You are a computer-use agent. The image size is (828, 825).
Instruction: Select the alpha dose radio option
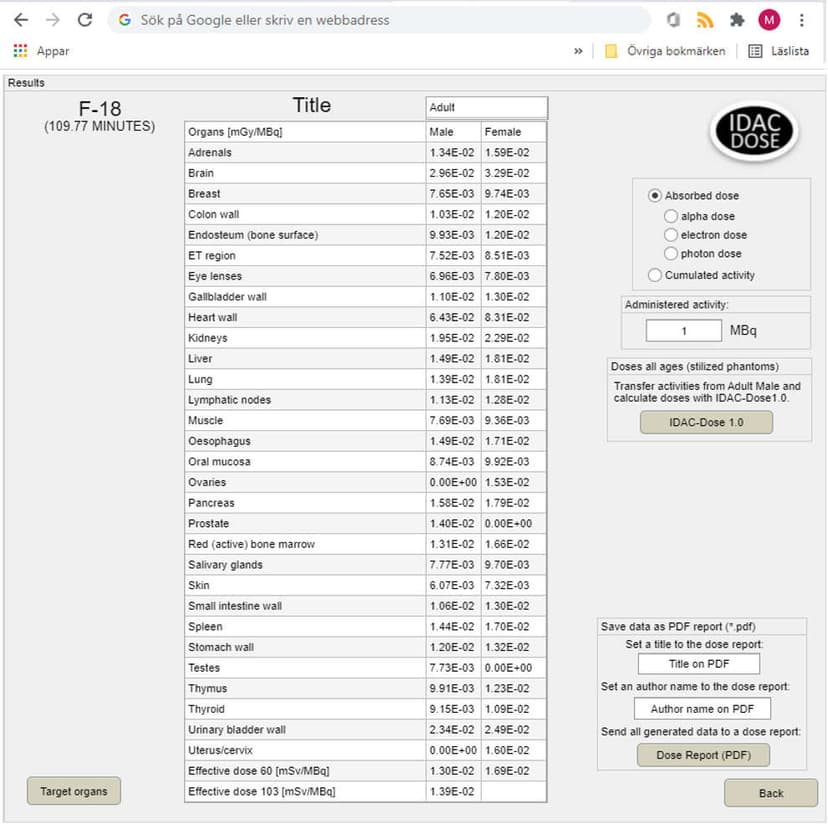[x=671, y=216]
